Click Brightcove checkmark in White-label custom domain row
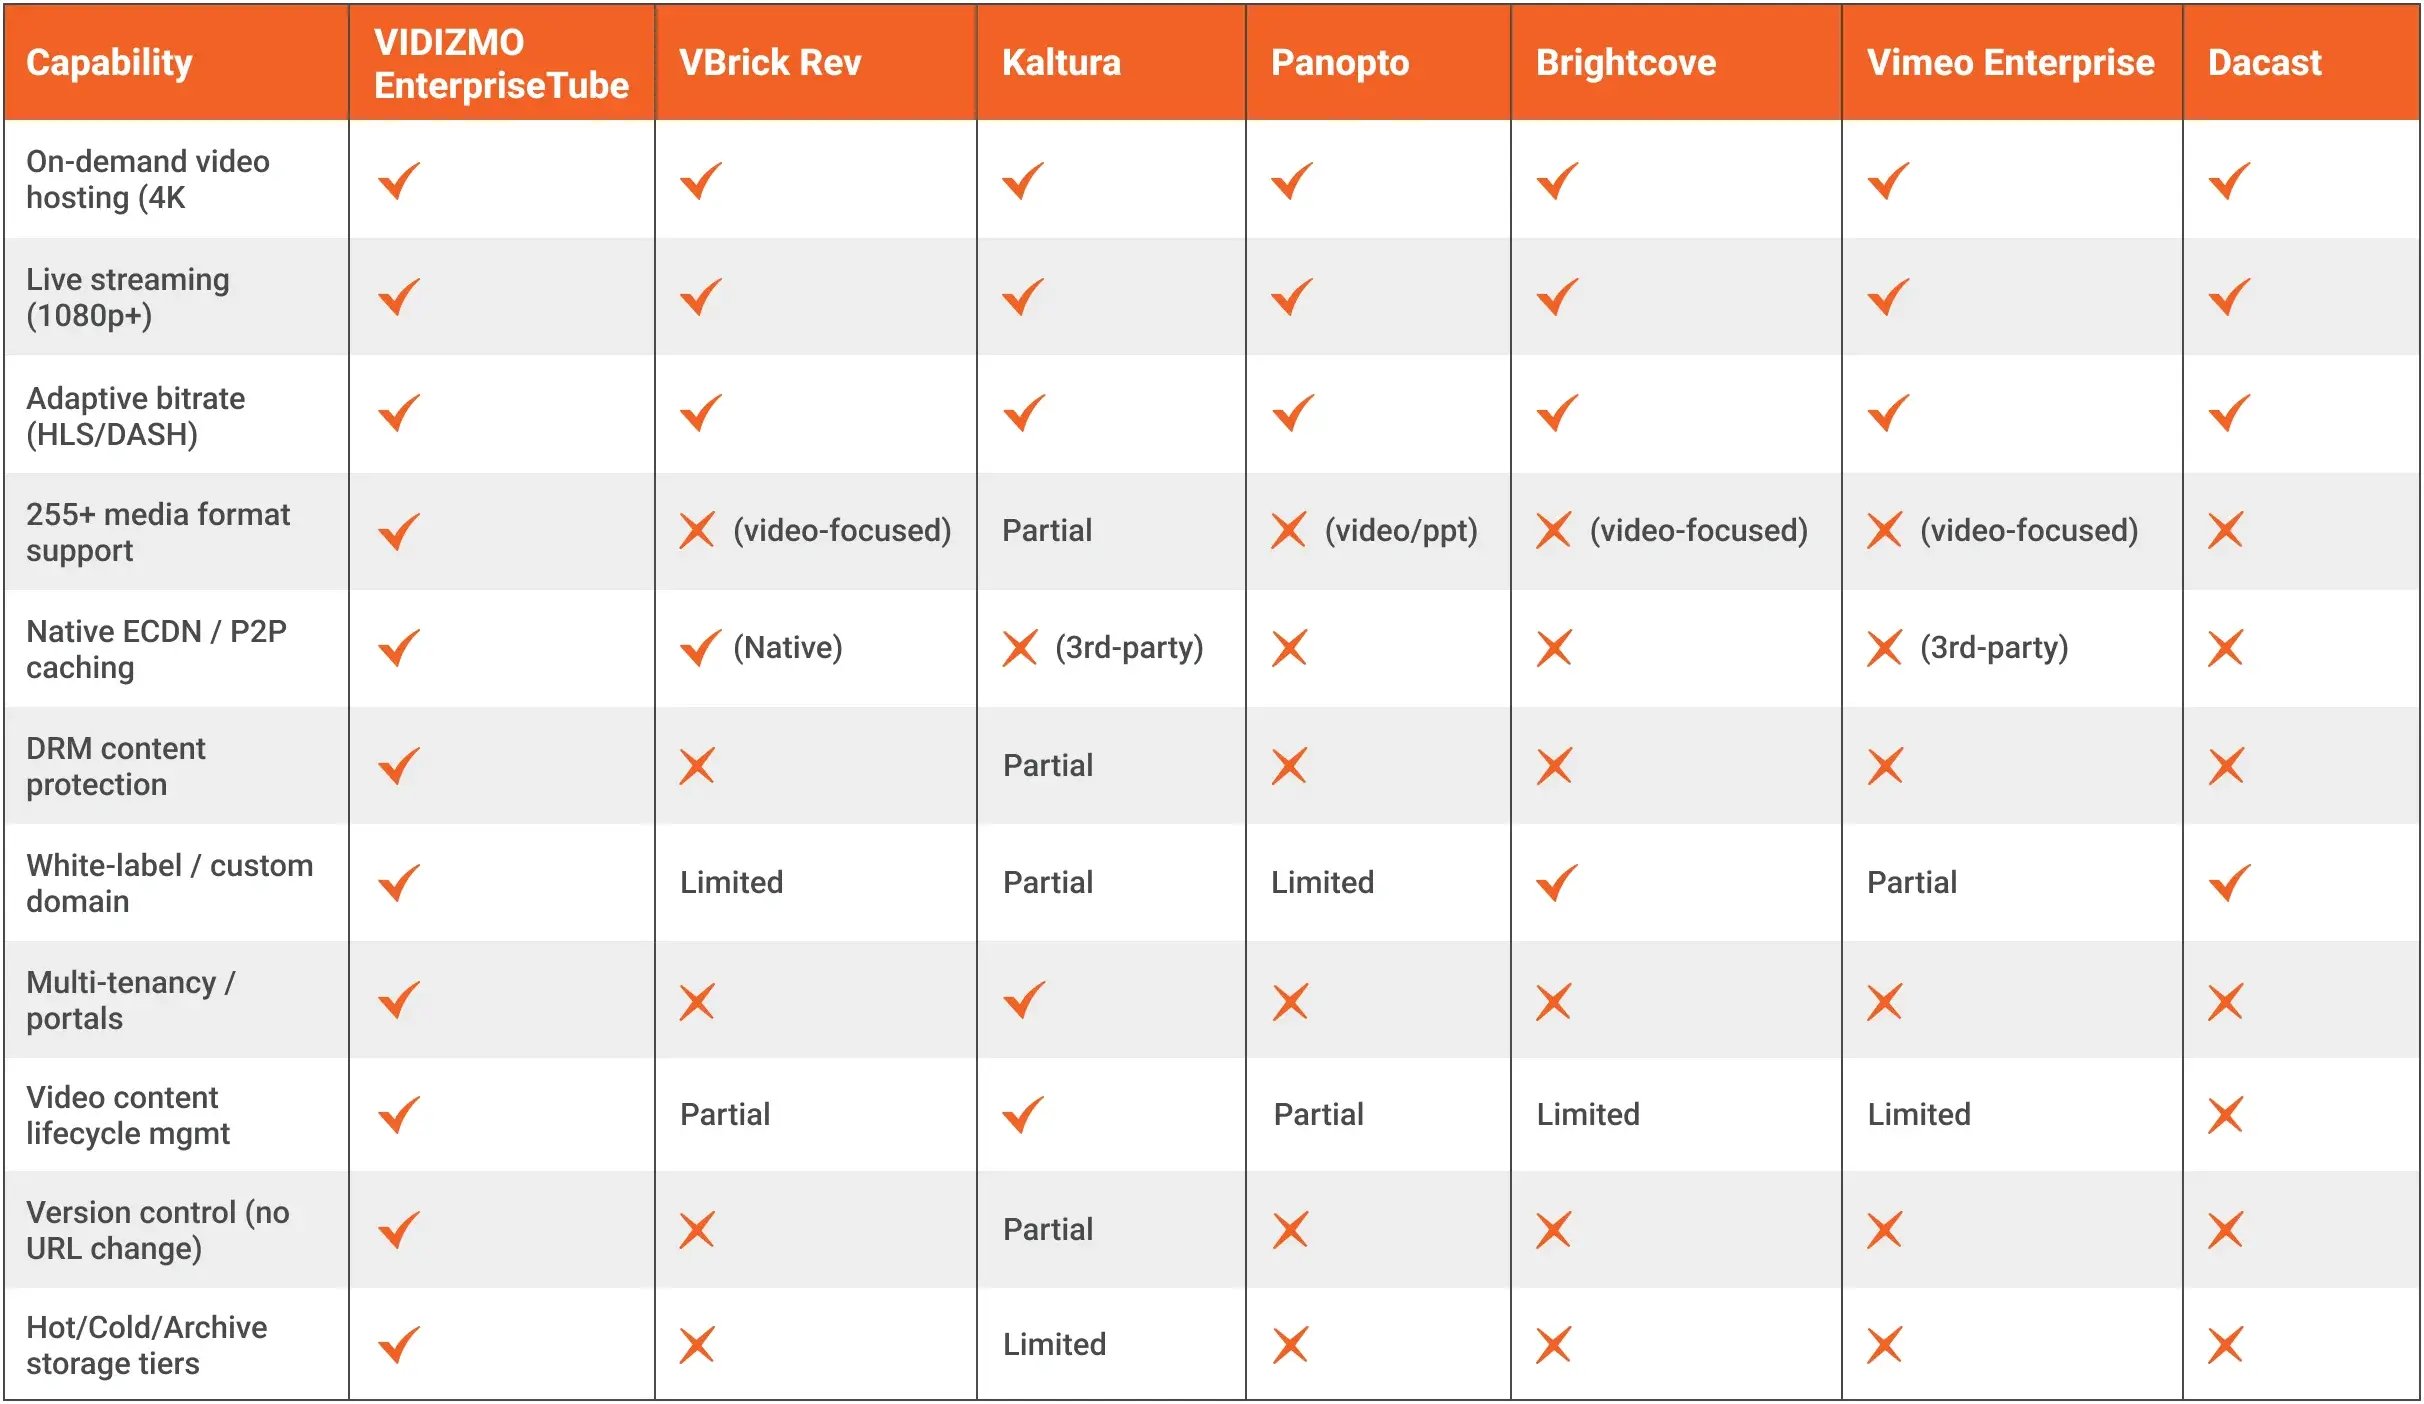Viewport: 2424px width, 1404px height. (1557, 882)
